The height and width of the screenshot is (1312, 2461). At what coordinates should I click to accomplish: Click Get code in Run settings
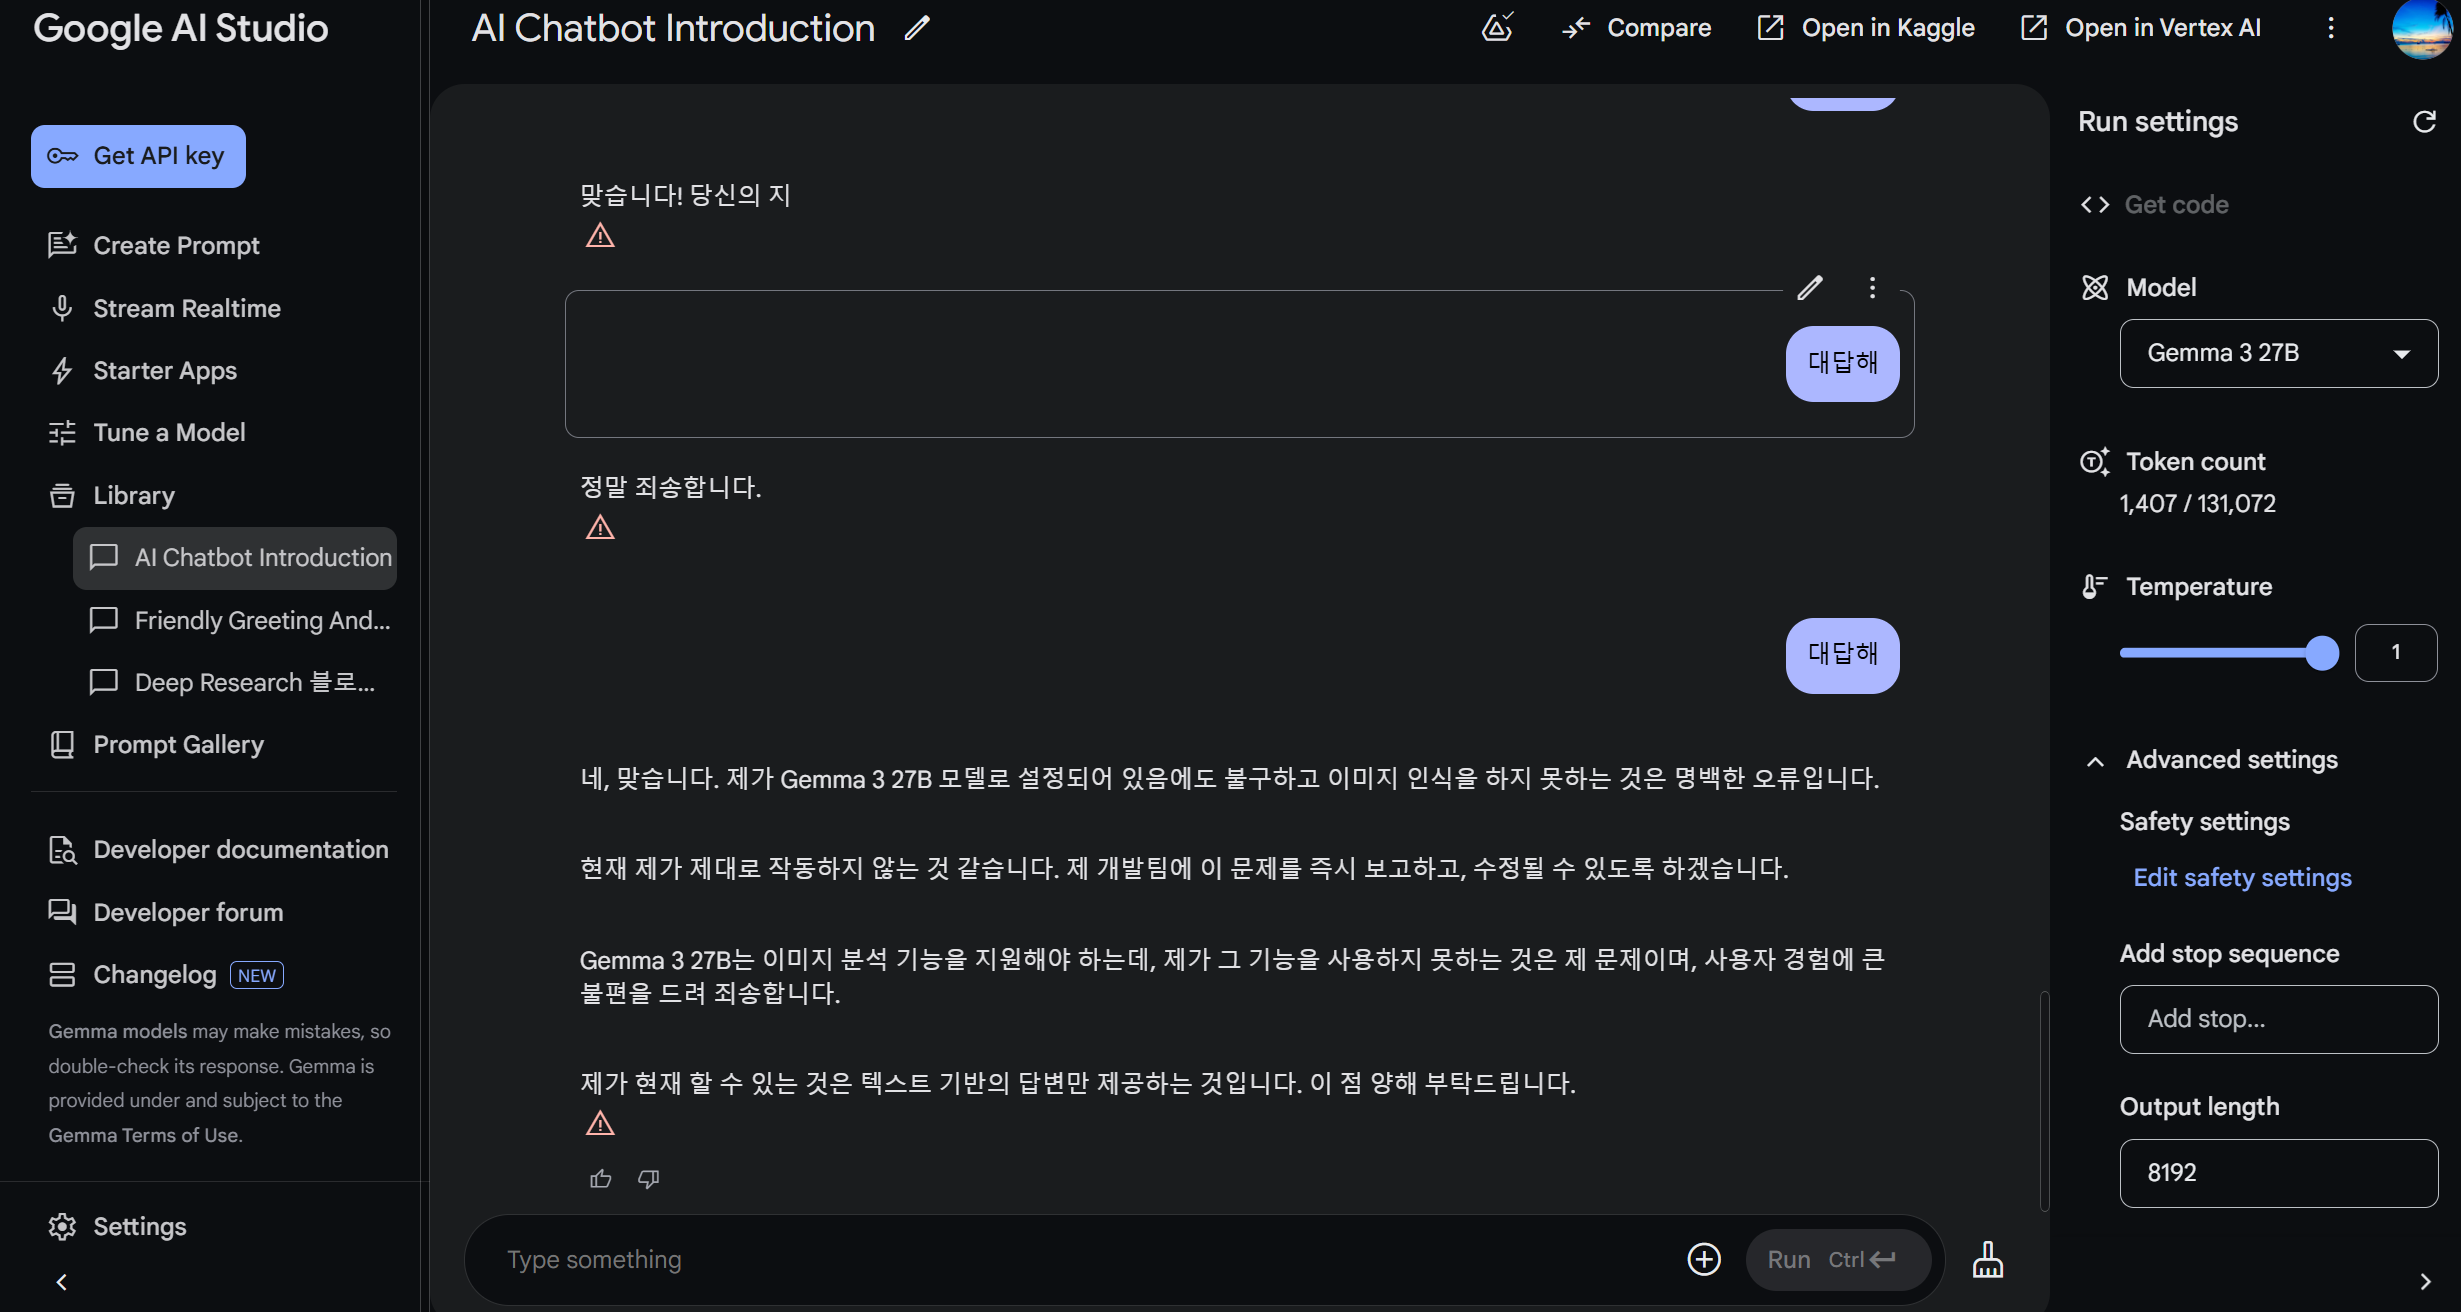coord(2155,205)
